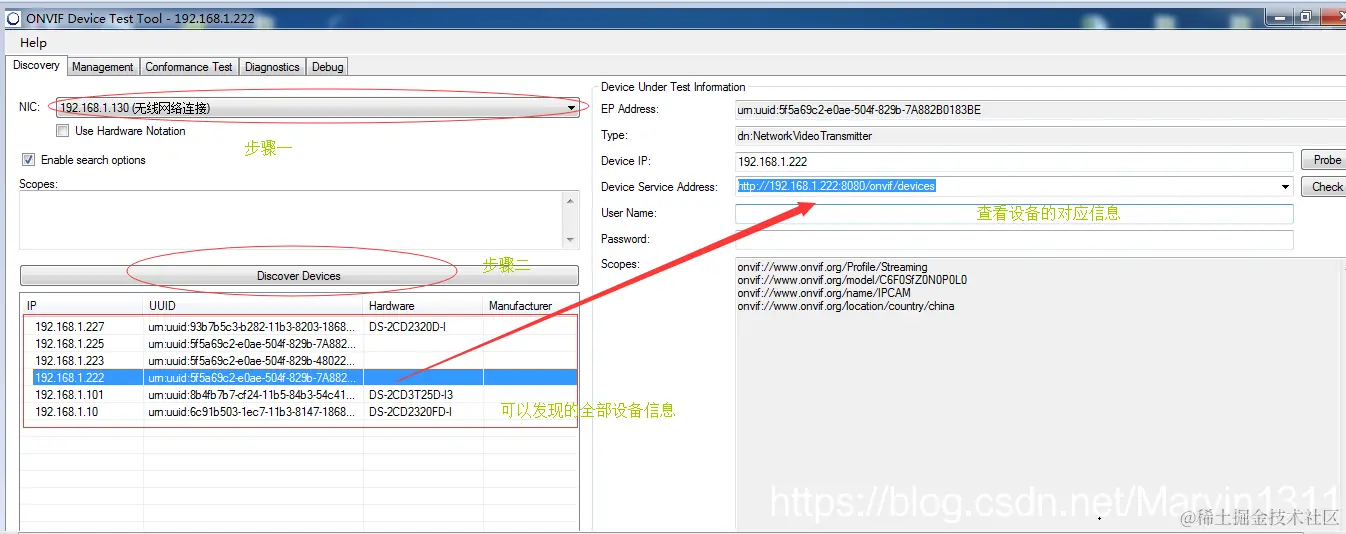
Task: Click inside the Scopes text box
Action: pos(291,220)
